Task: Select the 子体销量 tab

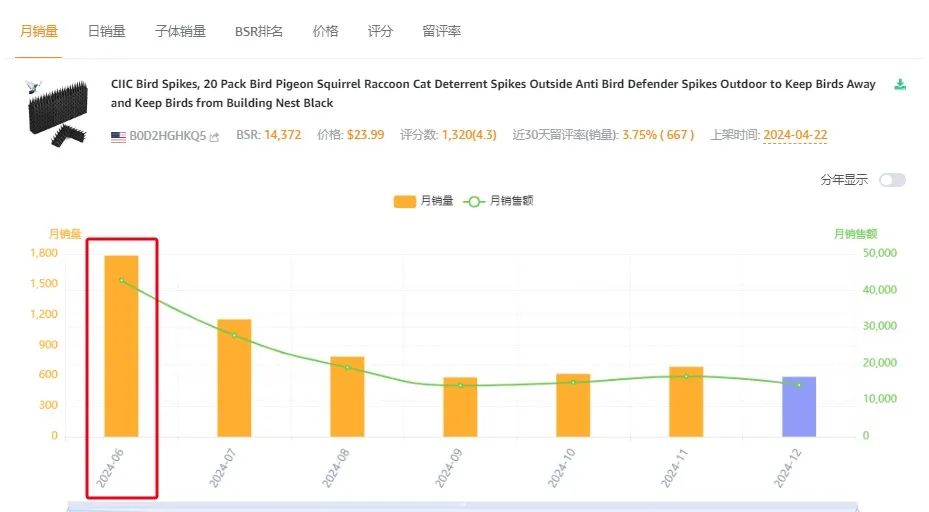Action: coord(180,31)
